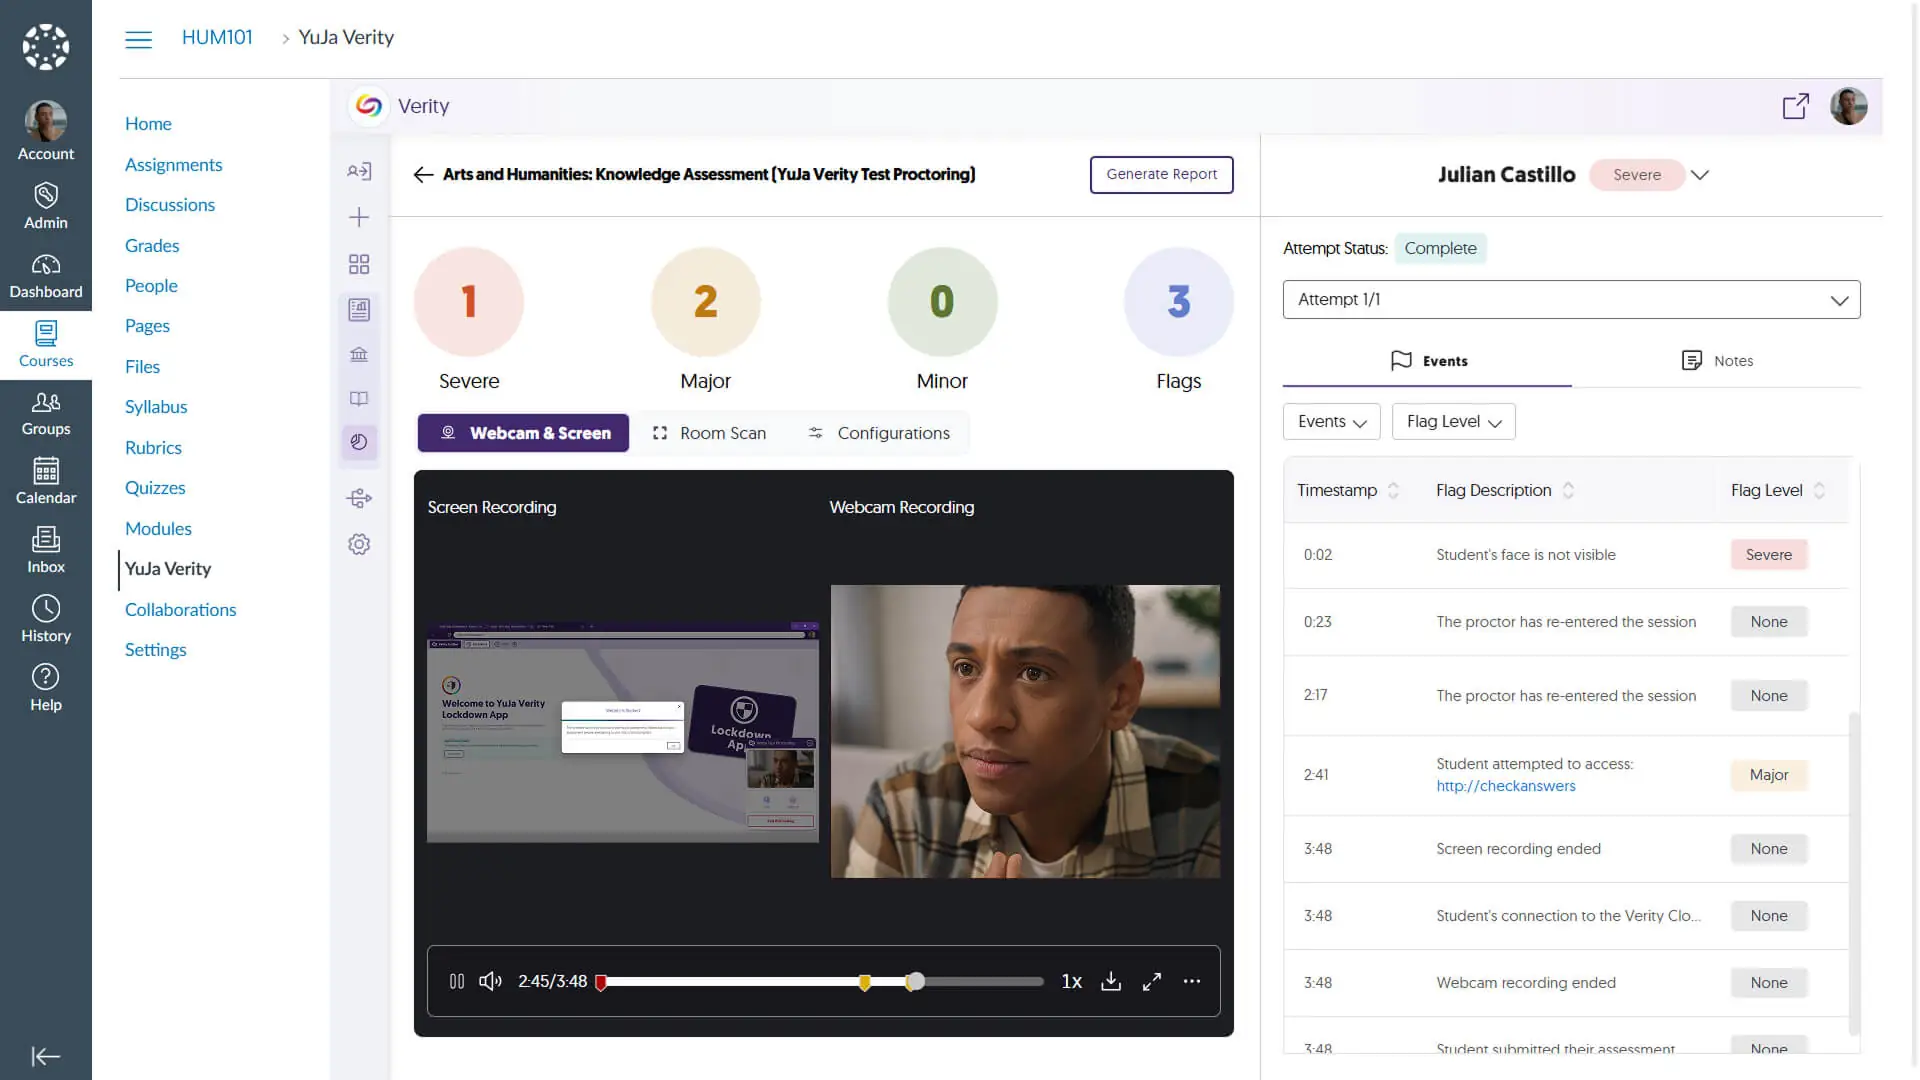1920x1080 pixels.
Task: Pause the recording playback
Action: 457,981
